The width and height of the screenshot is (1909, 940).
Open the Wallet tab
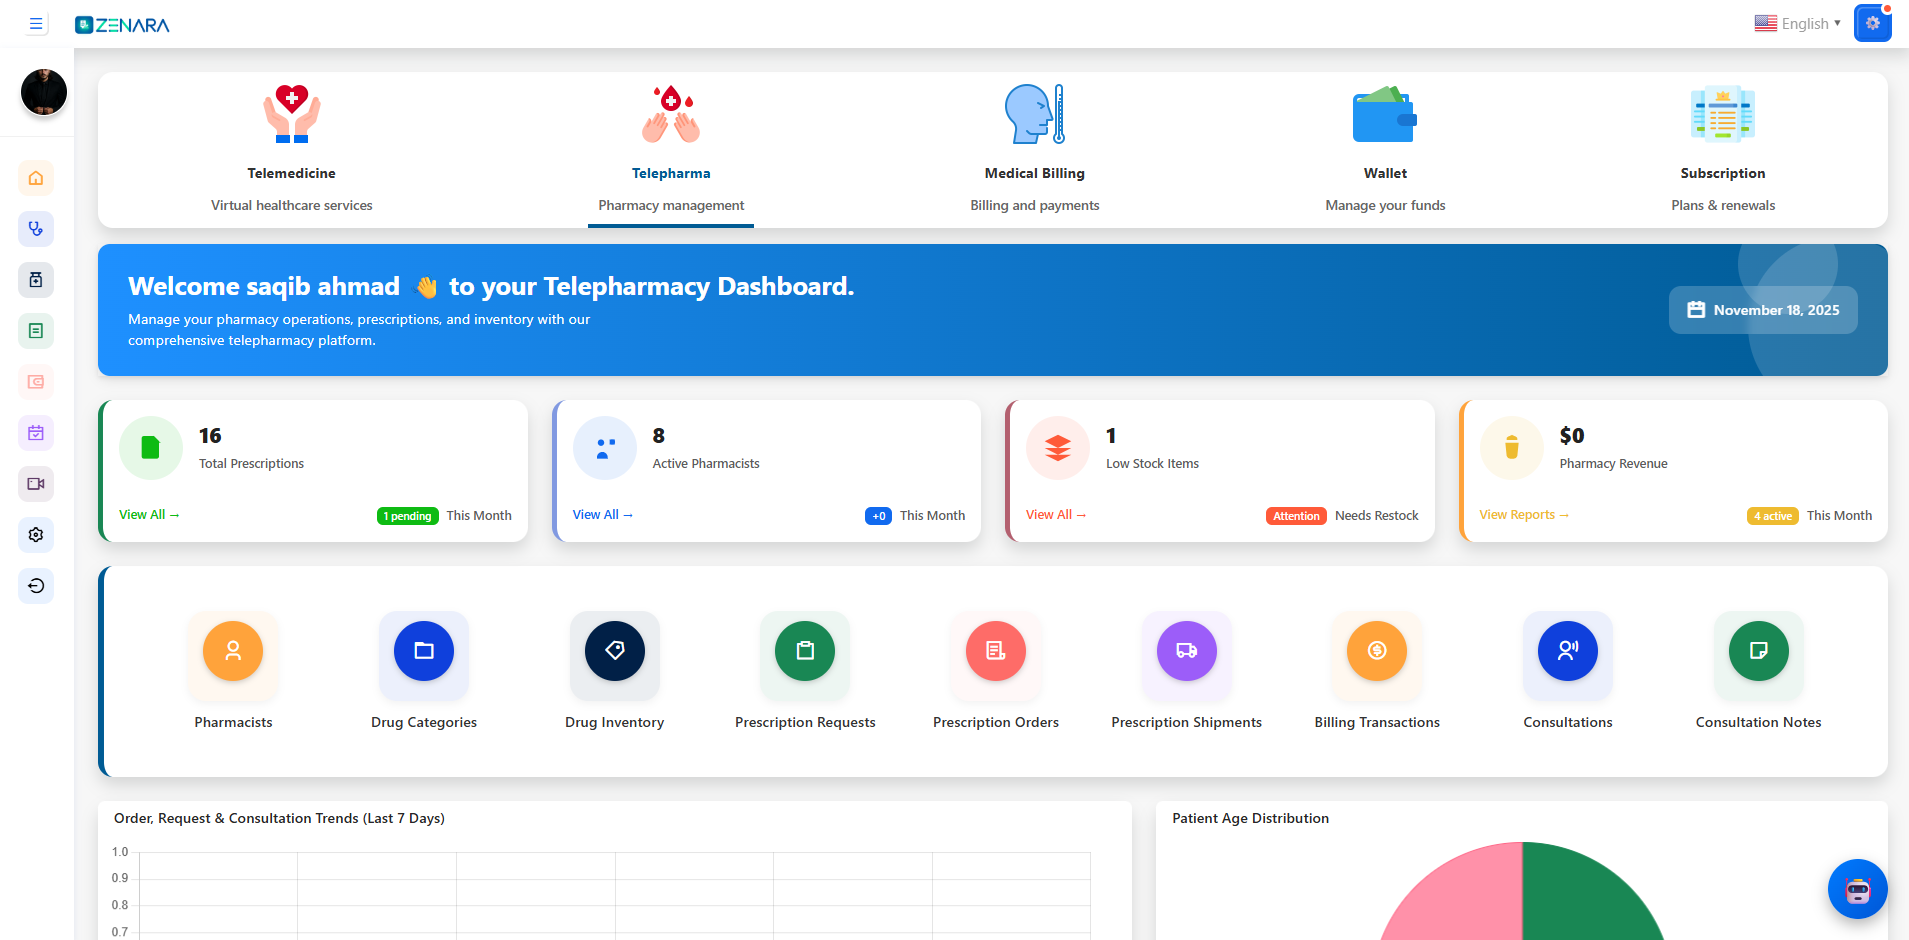[1384, 150]
